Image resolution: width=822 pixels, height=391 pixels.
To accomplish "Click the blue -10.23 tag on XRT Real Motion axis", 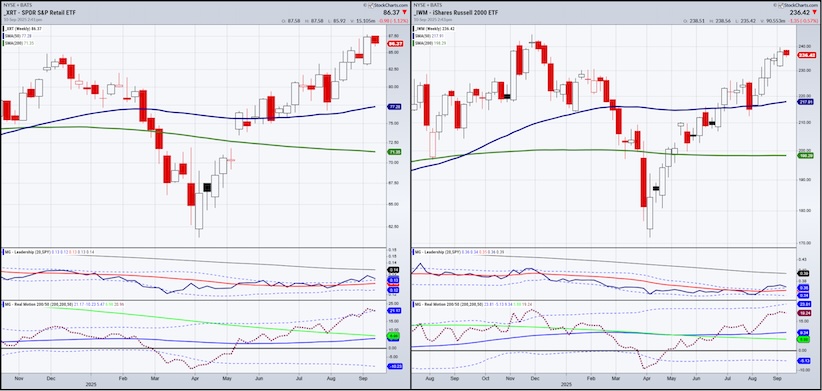I will coord(395,366).
